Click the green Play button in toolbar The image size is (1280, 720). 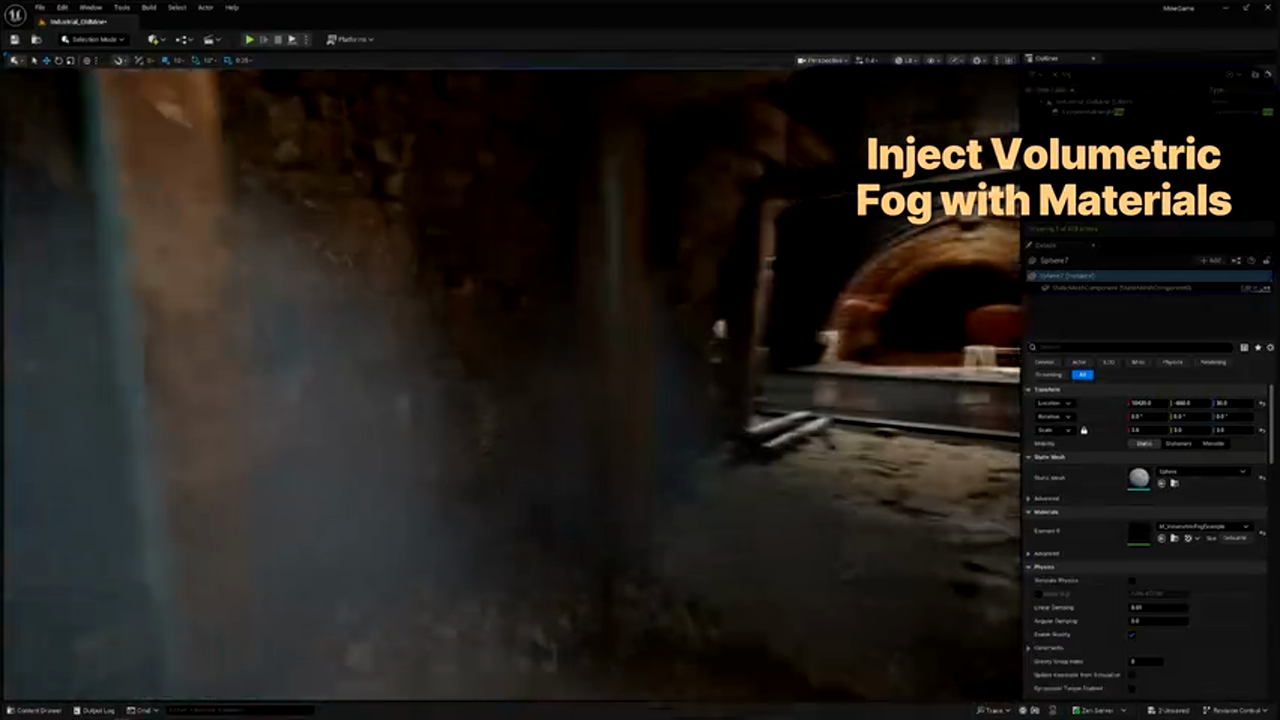(x=249, y=39)
